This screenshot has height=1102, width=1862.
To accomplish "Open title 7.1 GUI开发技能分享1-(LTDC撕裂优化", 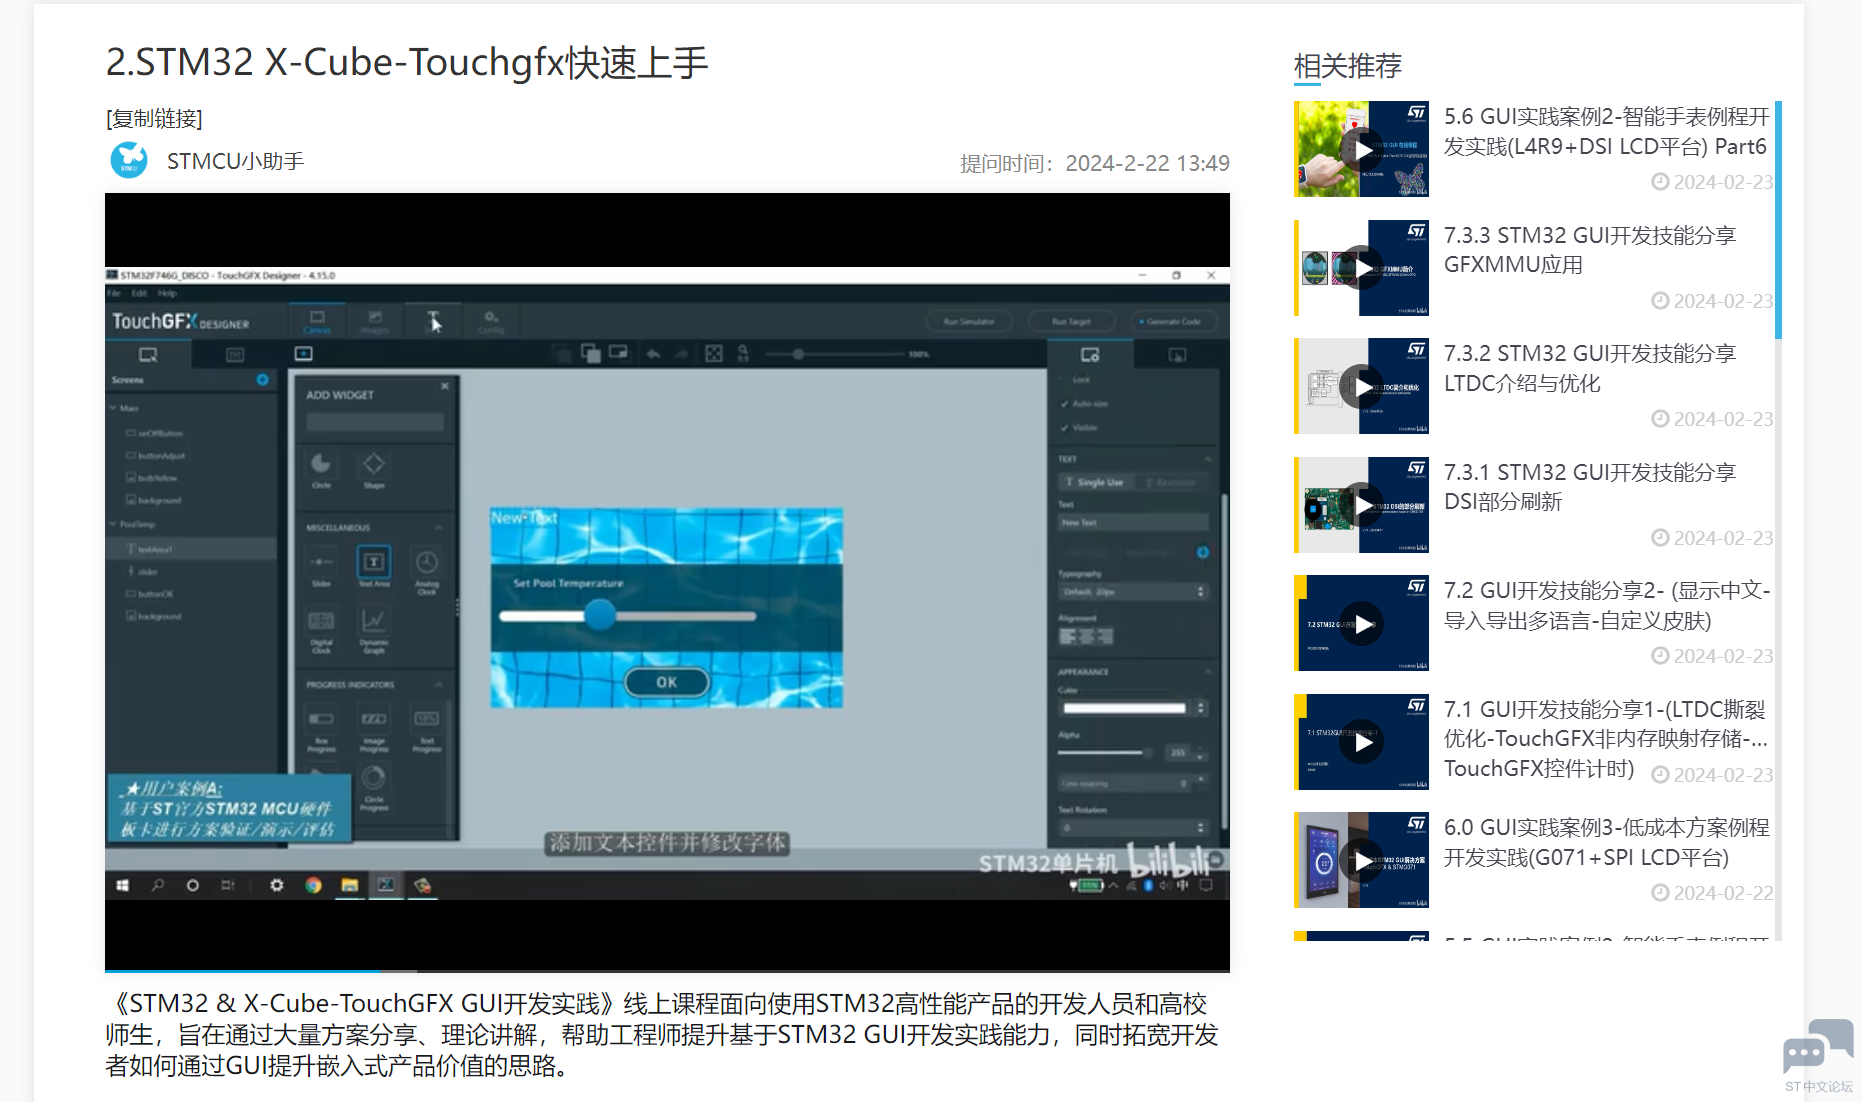I will click(1607, 738).
